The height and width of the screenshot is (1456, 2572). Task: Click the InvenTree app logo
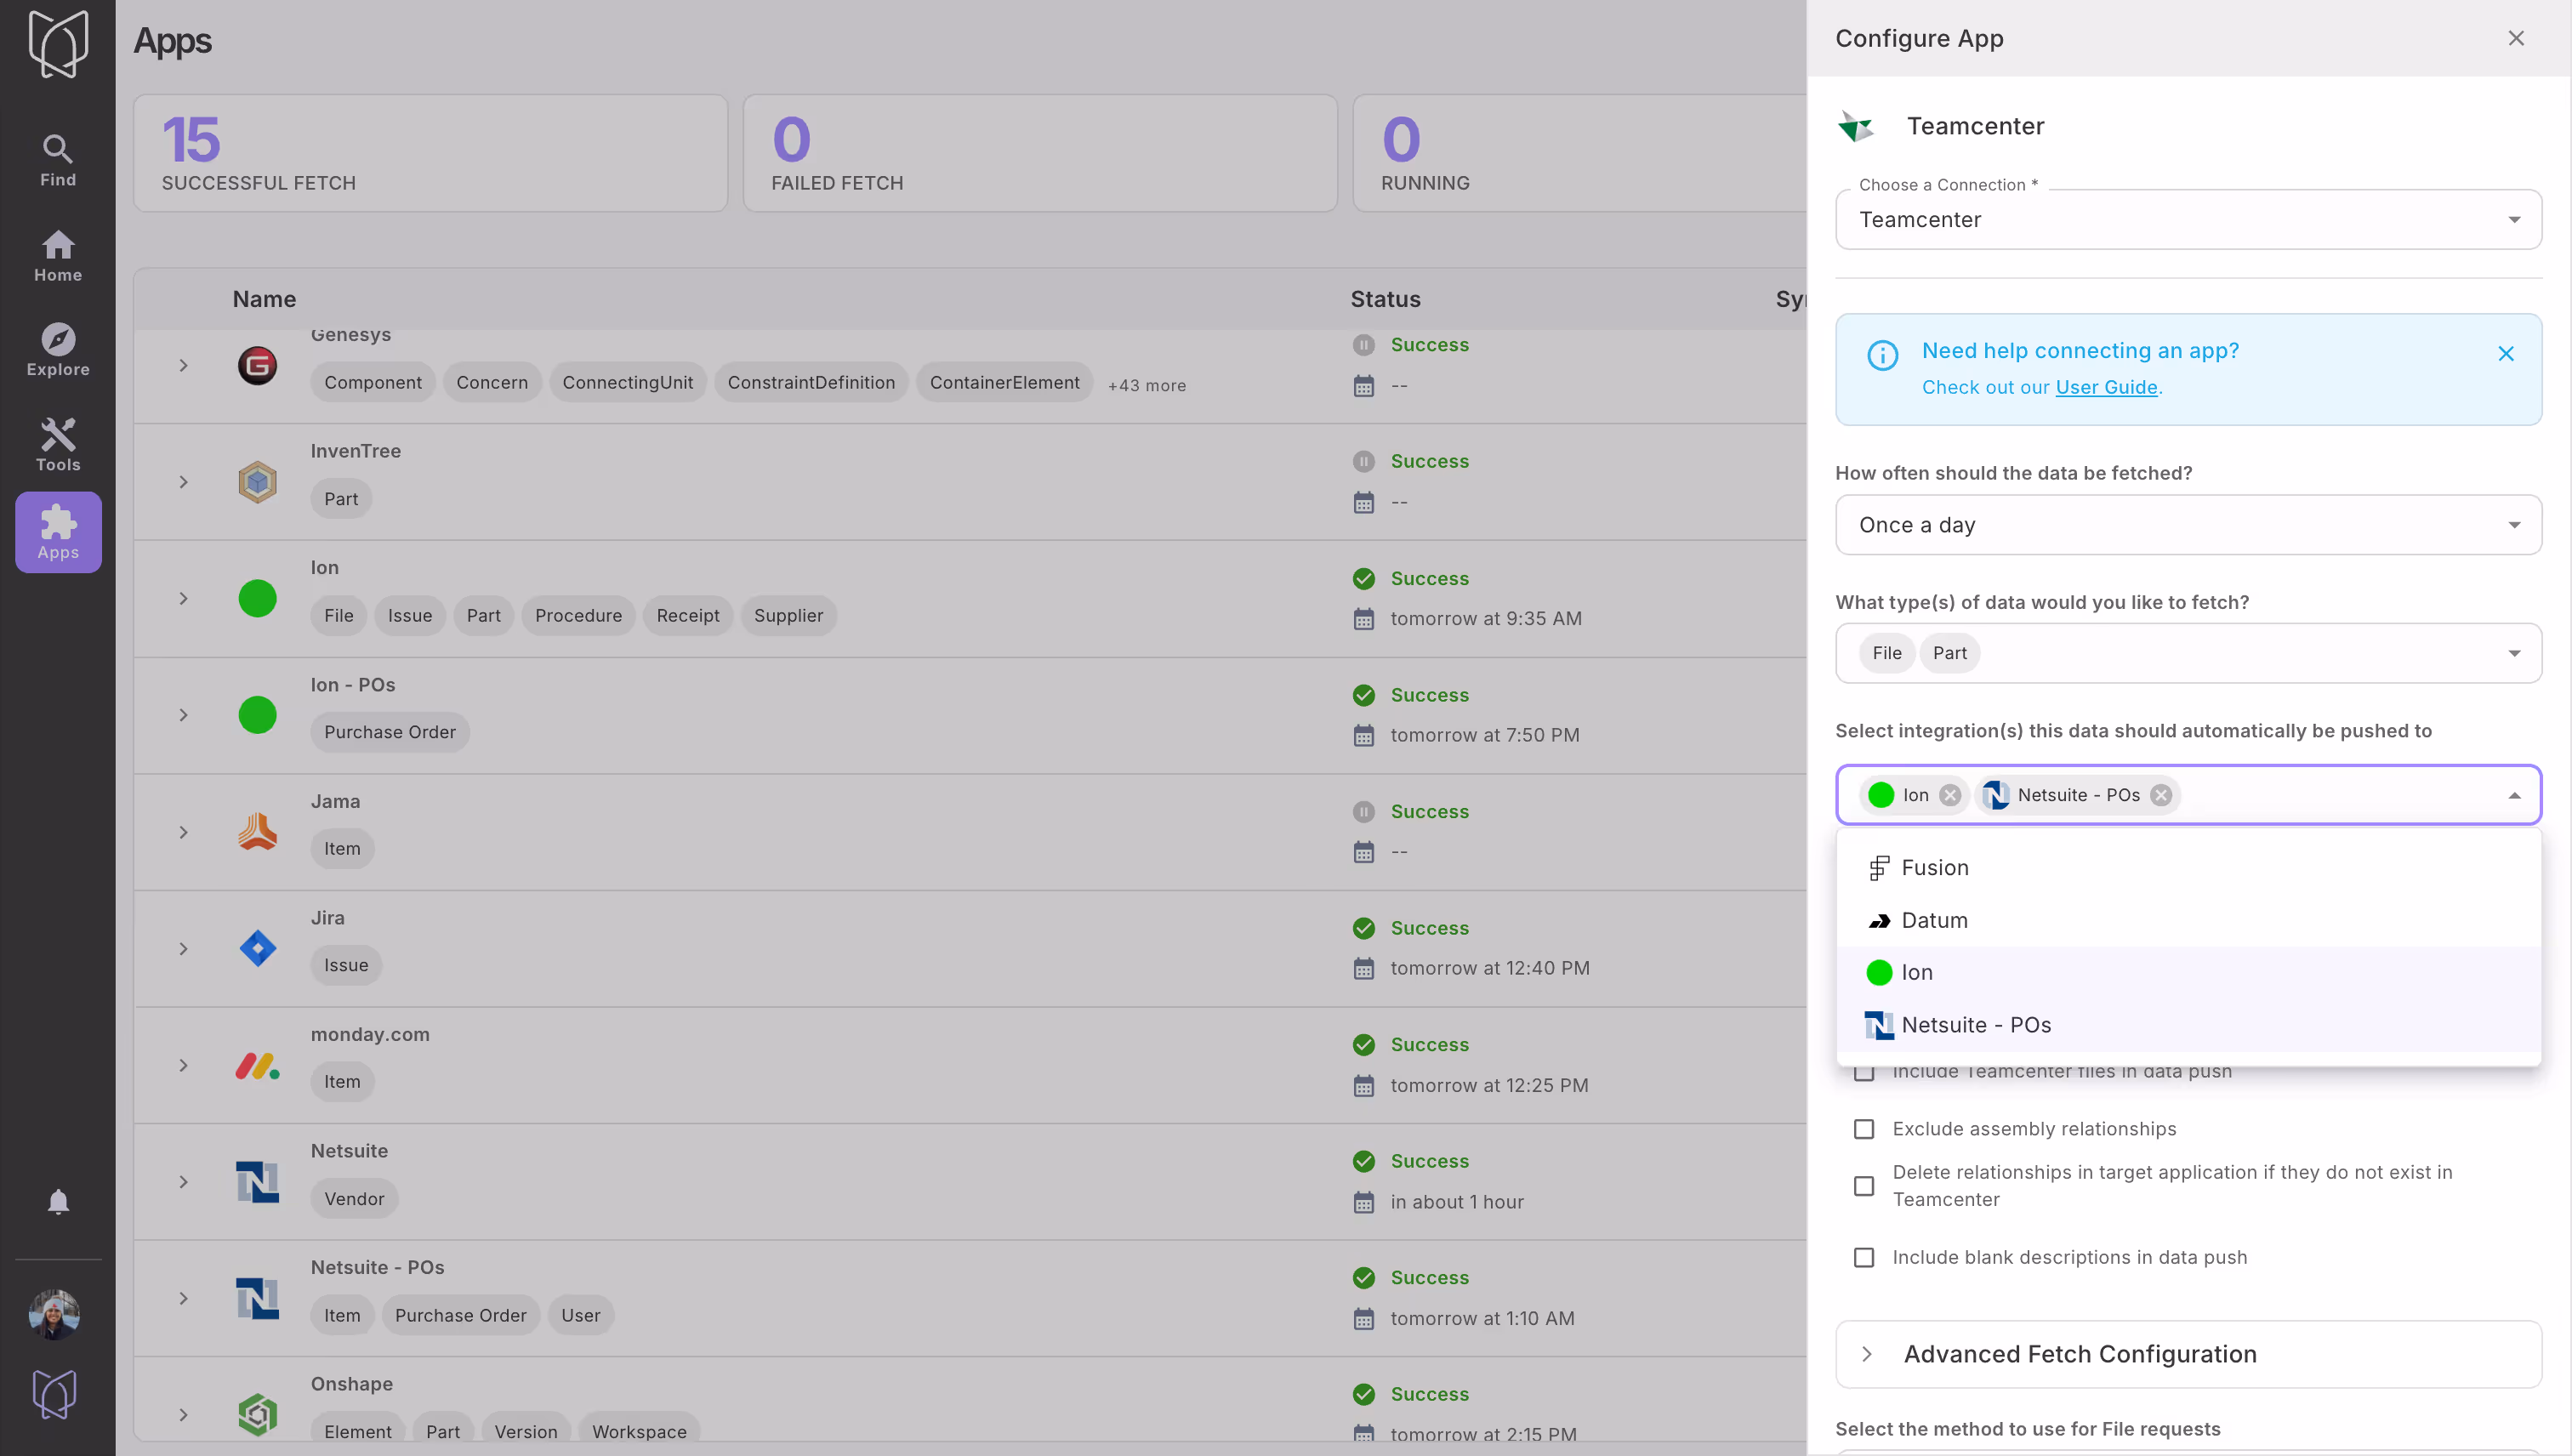click(257, 482)
